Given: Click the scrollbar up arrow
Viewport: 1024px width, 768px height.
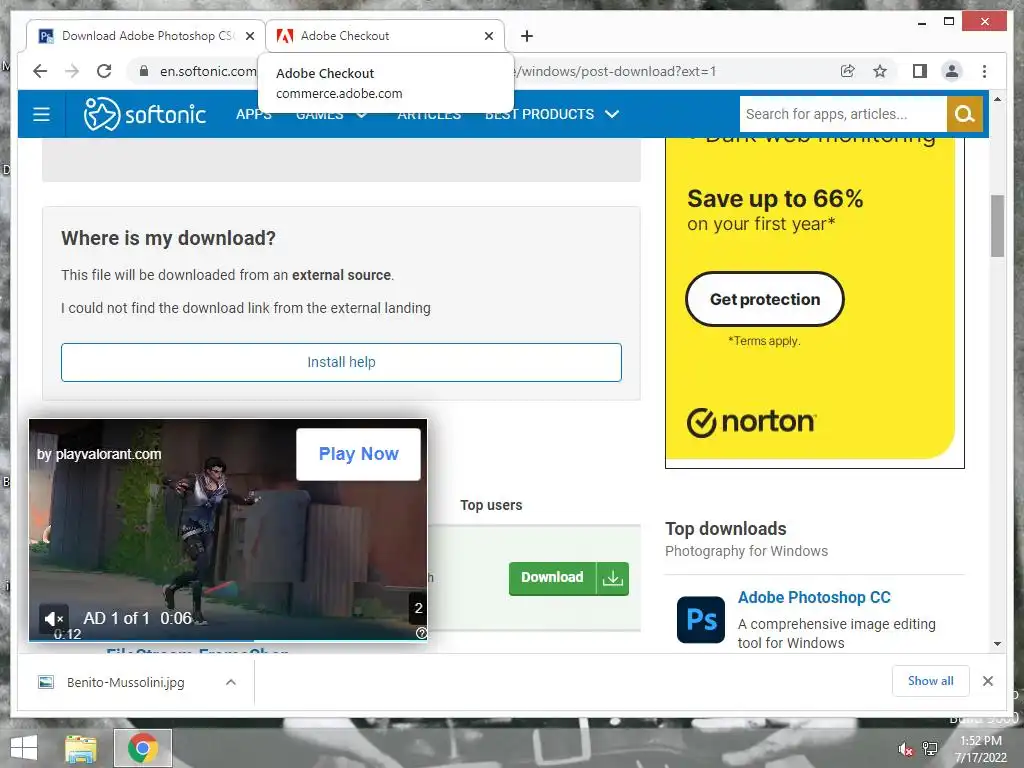Looking at the screenshot, I should (x=997, y=99).
